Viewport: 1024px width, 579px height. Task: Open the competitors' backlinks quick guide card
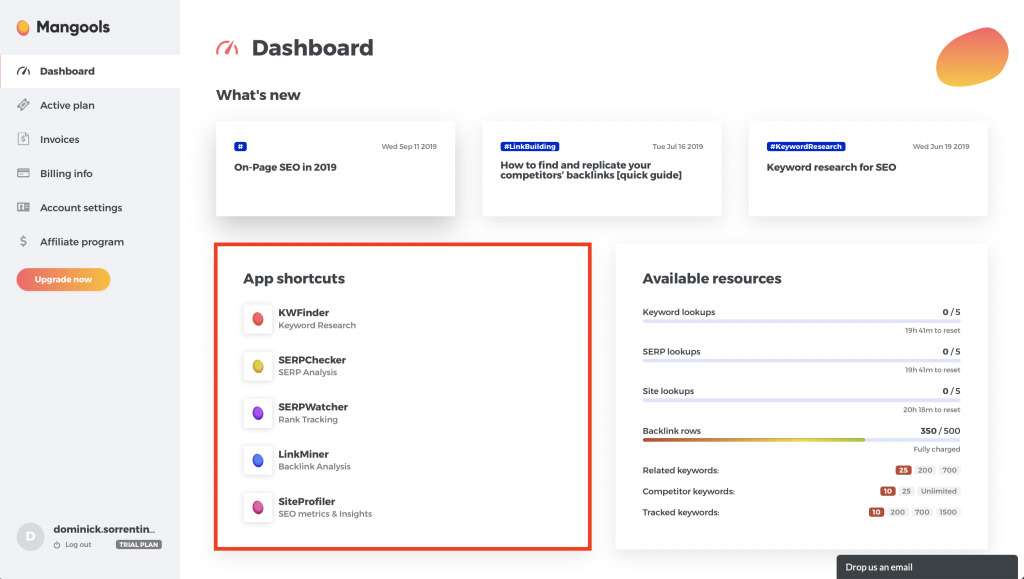(x=576, y=170)
